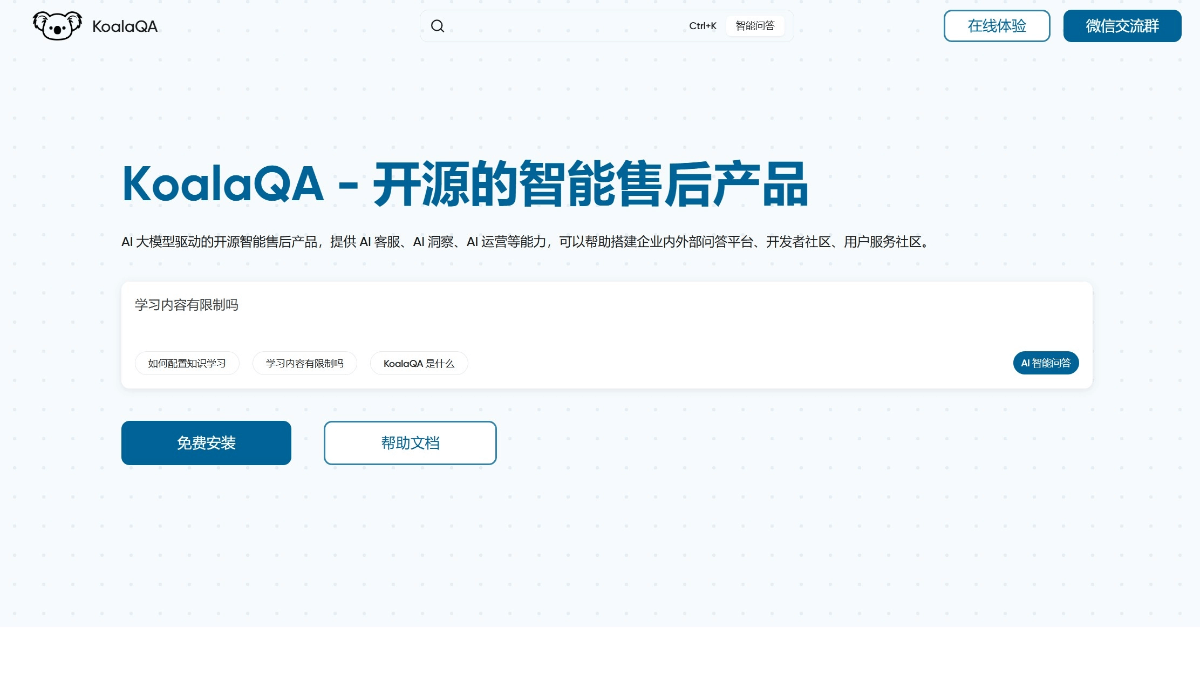Click the 智能问答 tag inside the search bar

(x=755, y=26)
